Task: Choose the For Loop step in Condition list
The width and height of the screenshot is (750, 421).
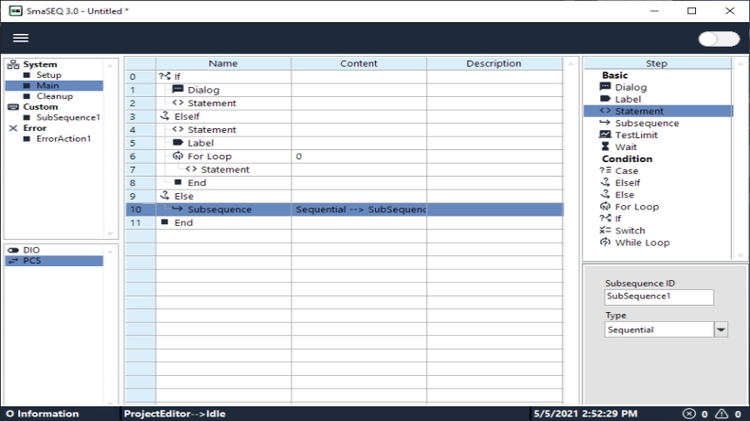Action: (x=637, y=207)
